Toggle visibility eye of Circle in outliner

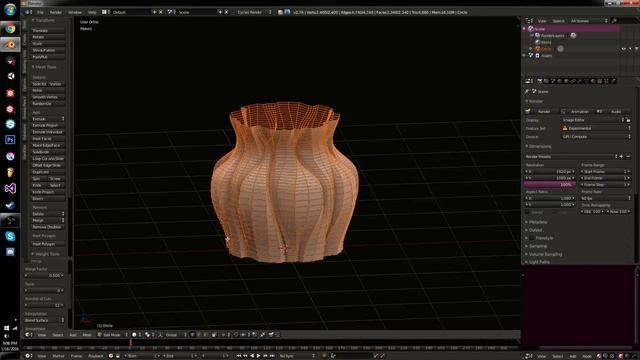(623, 49)
